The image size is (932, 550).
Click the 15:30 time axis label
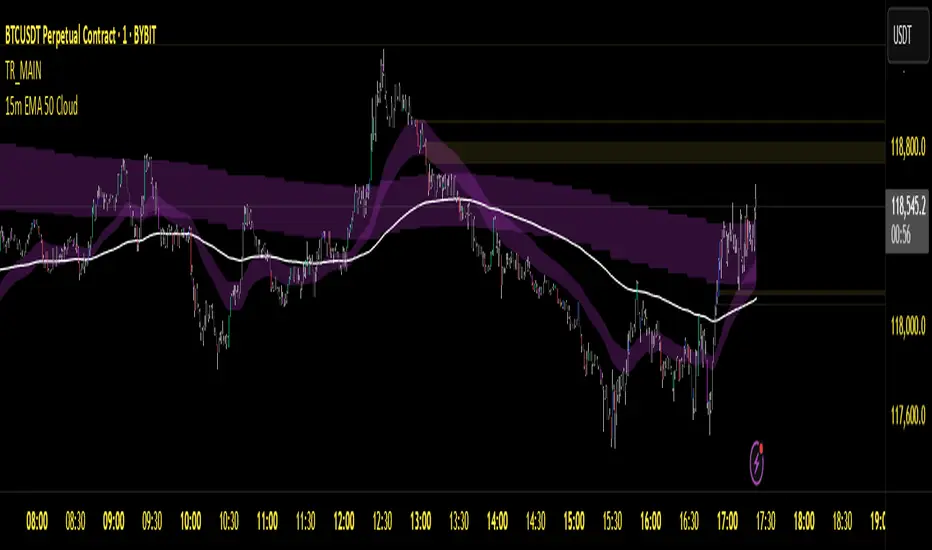tap(612, 521)
